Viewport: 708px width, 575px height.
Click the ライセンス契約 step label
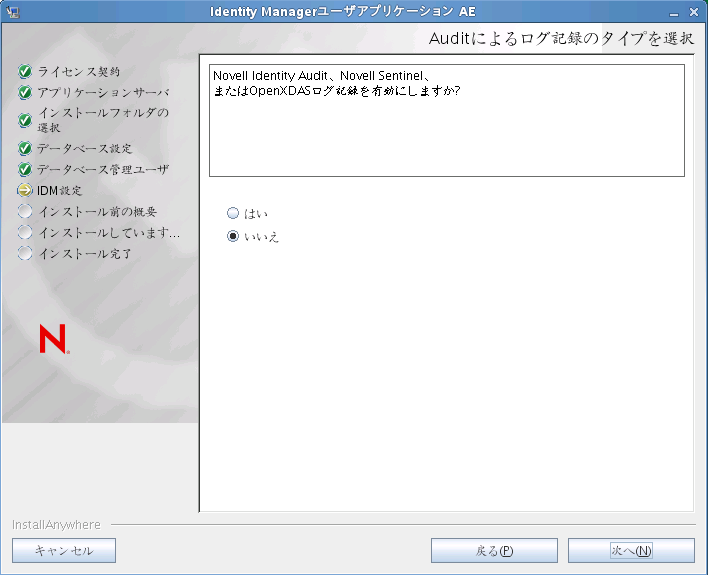click(79, 71)
